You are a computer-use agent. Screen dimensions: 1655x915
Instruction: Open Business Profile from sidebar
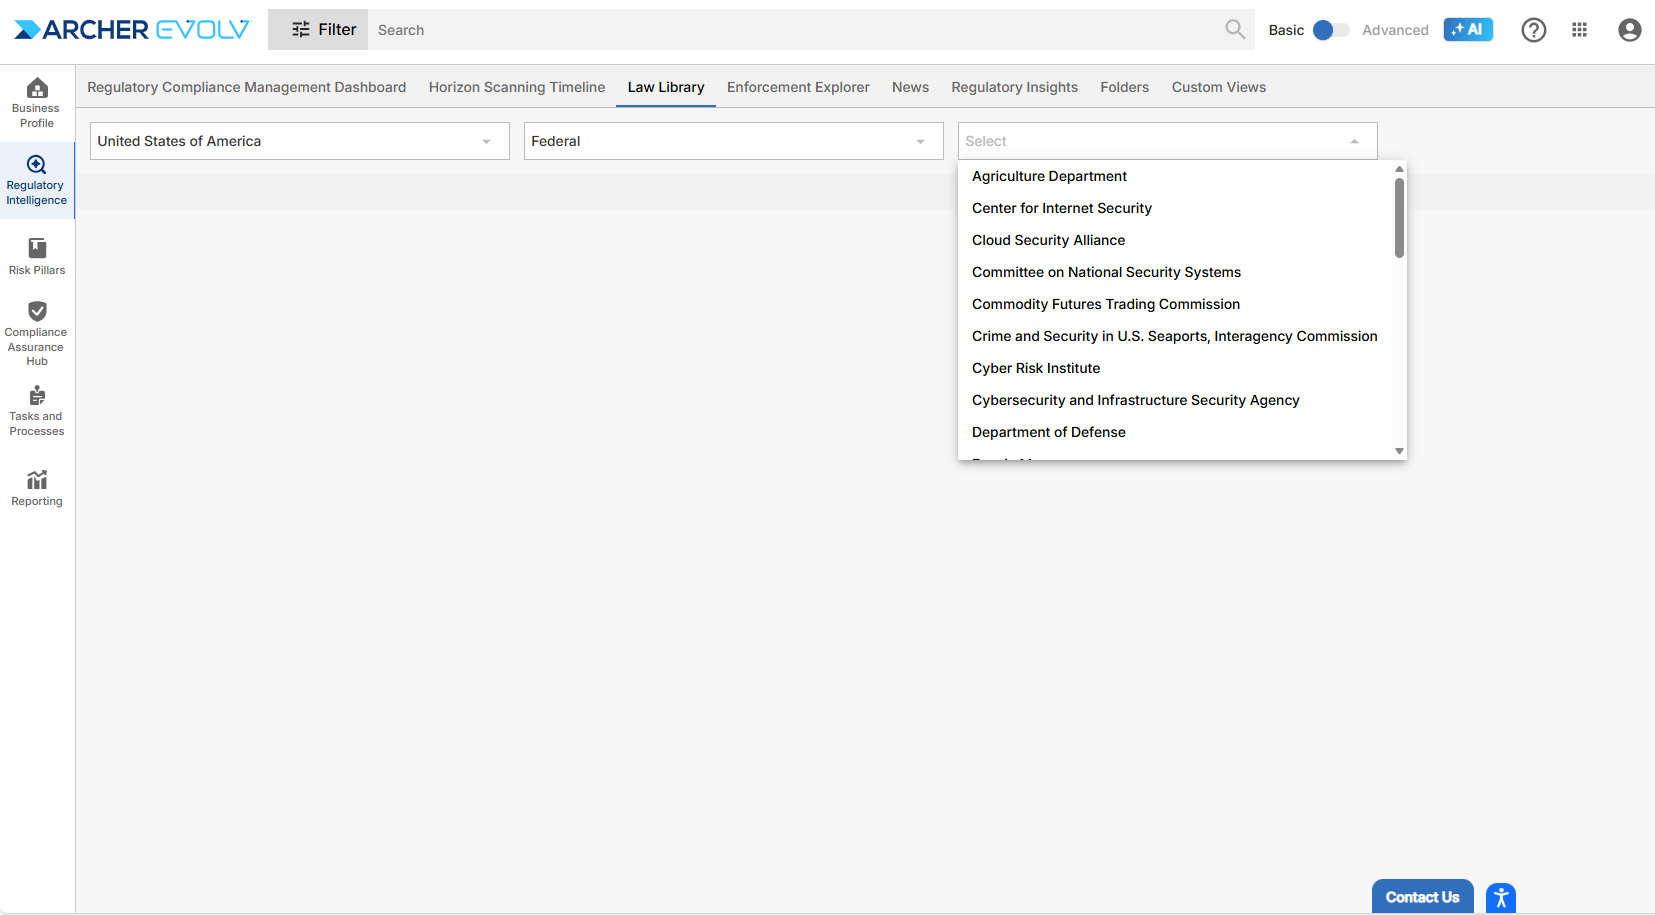click(37, 103)
